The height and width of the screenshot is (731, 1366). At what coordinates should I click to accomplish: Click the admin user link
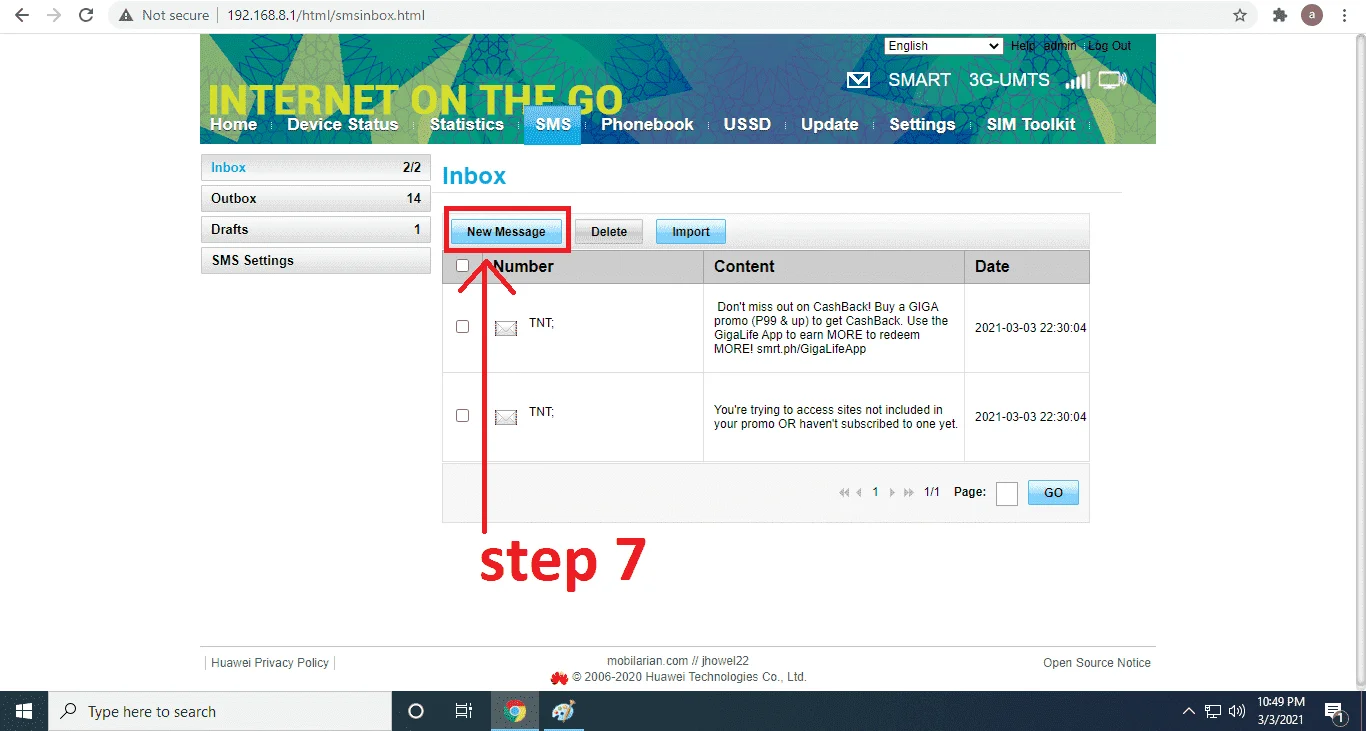pyautogui.click(x=1060, y=46)
